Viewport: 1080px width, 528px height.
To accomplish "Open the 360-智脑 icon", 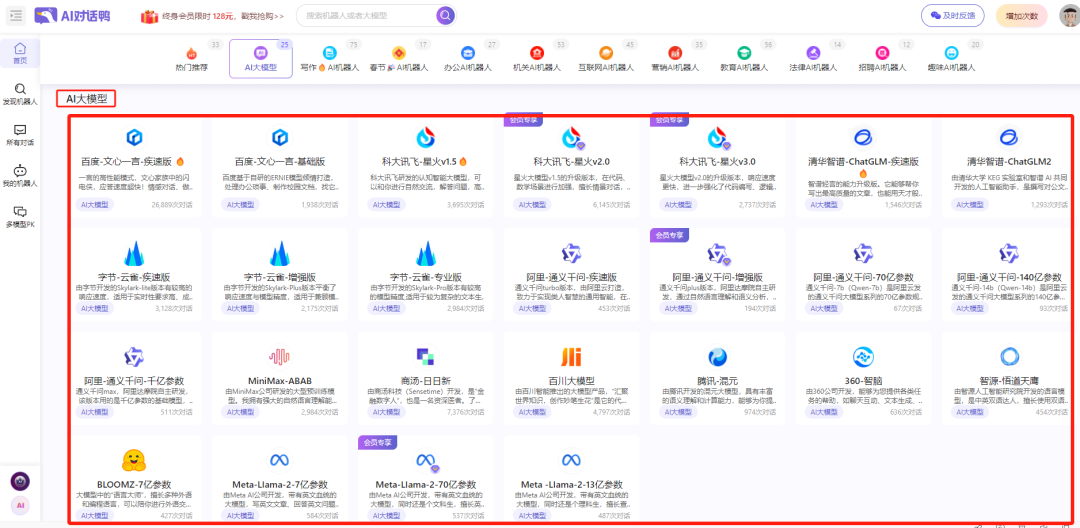I will (x=862, y=357).
